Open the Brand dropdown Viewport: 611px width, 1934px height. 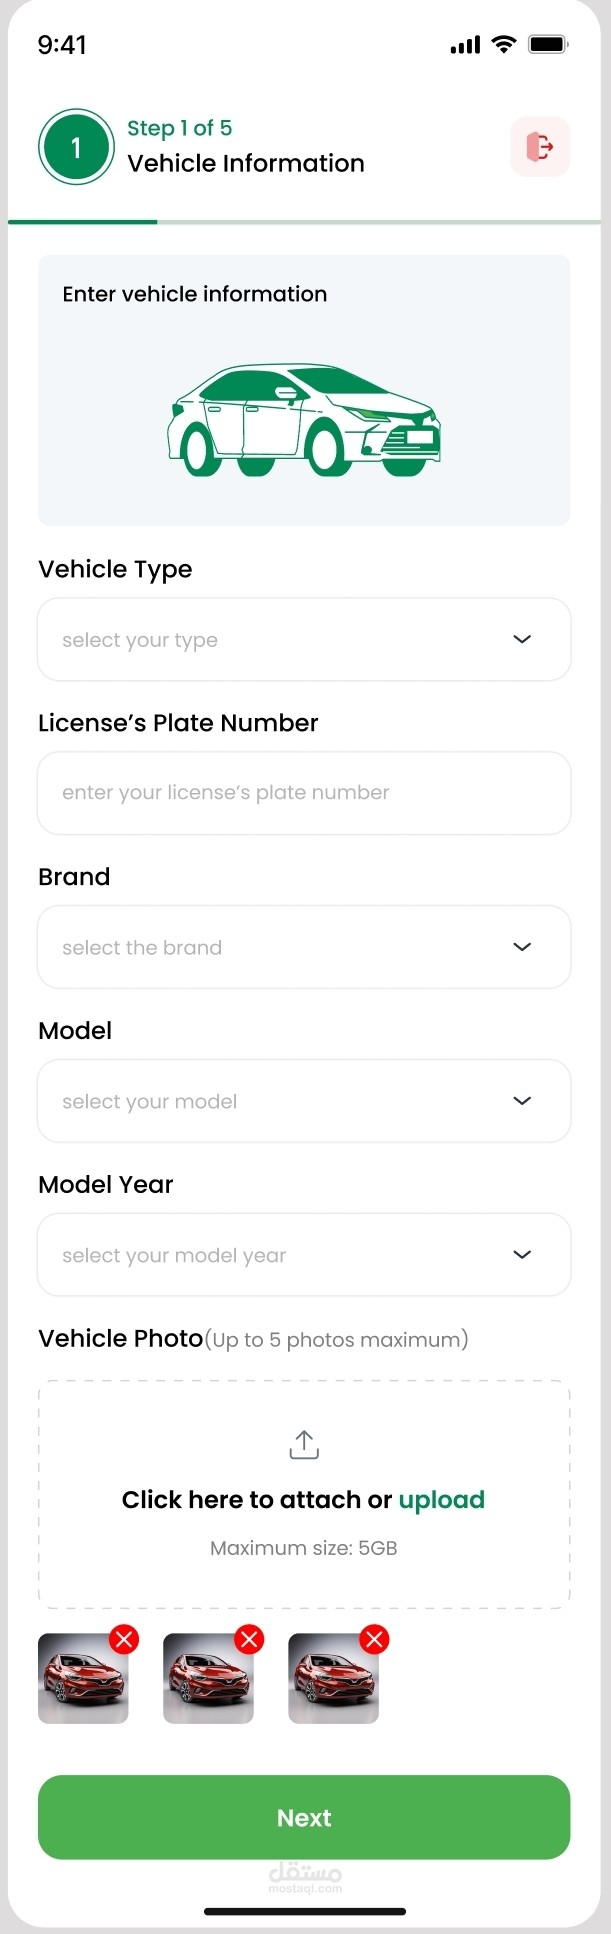(x=304, y=947)
